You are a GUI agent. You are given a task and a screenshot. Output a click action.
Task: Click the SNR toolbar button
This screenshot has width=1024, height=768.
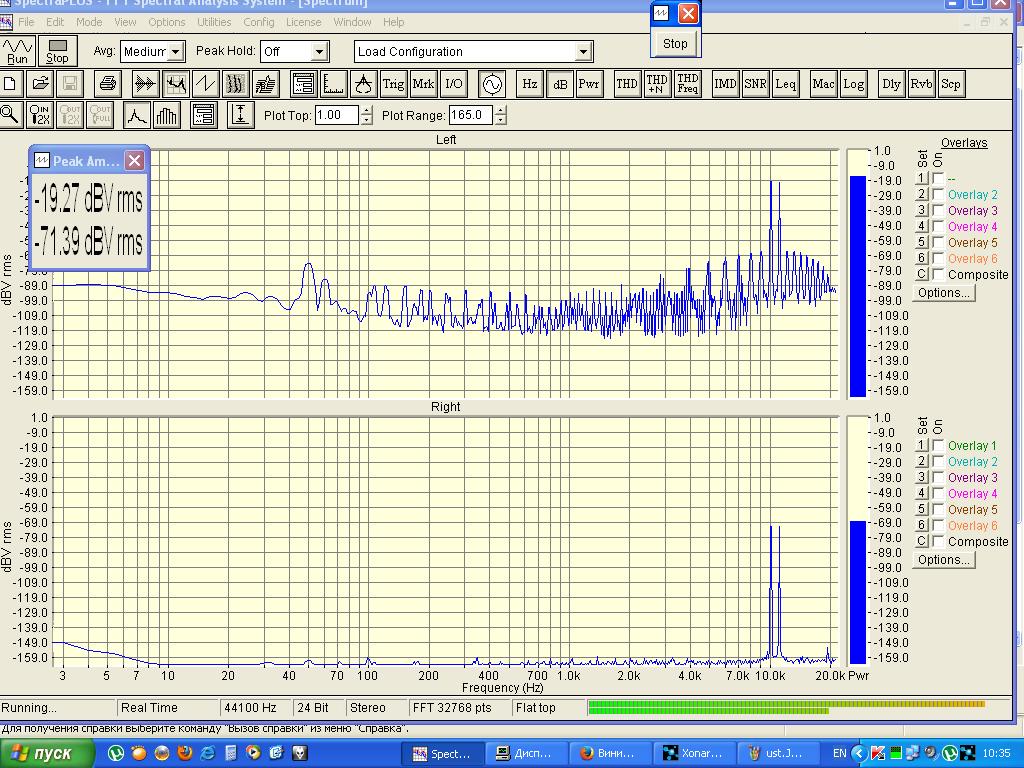click(x=755, y=84)
